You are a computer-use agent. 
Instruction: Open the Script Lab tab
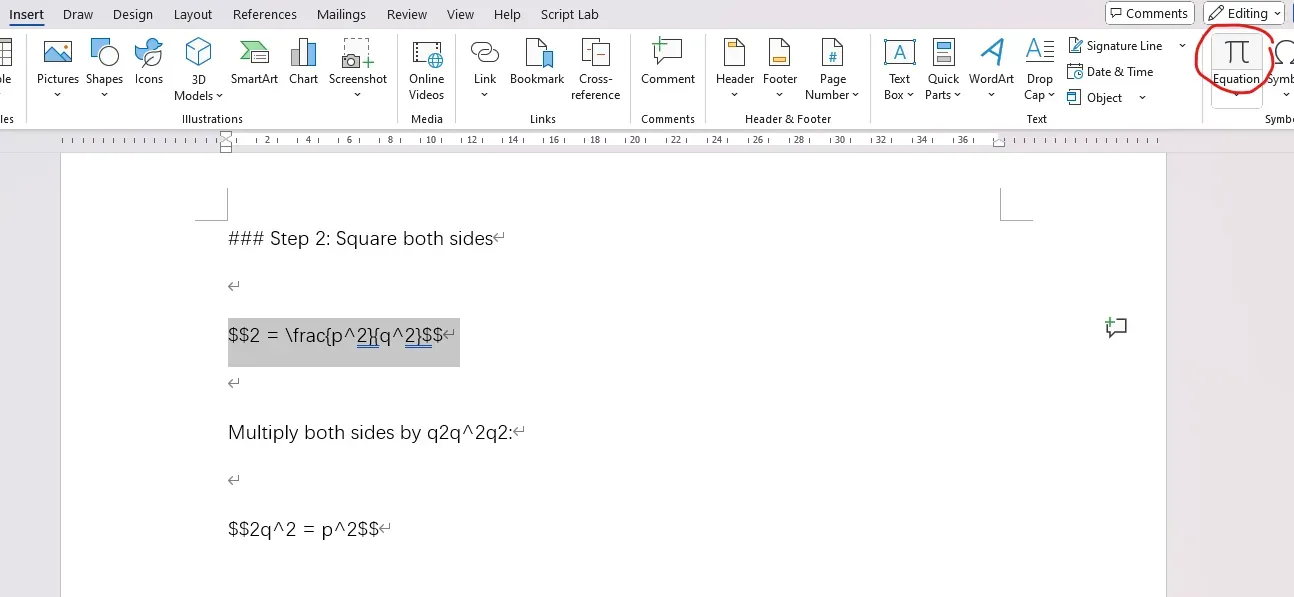569,14
